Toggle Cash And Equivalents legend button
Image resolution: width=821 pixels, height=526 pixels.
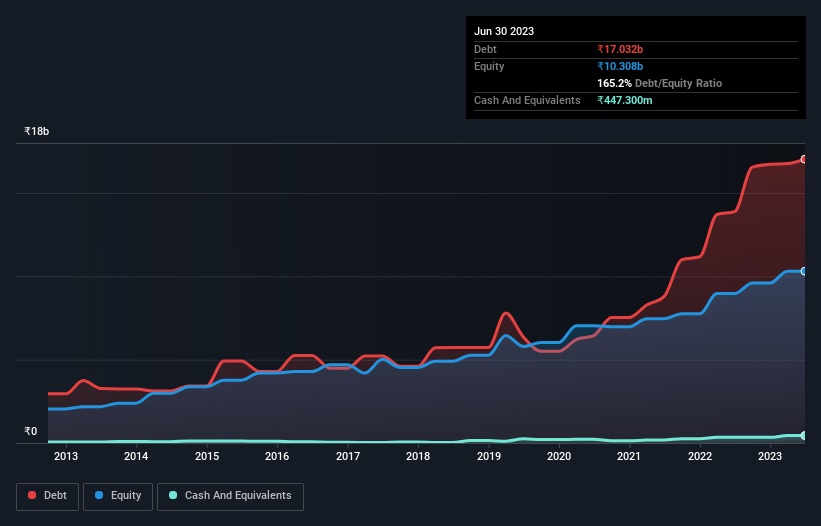(x=230, y=496)
